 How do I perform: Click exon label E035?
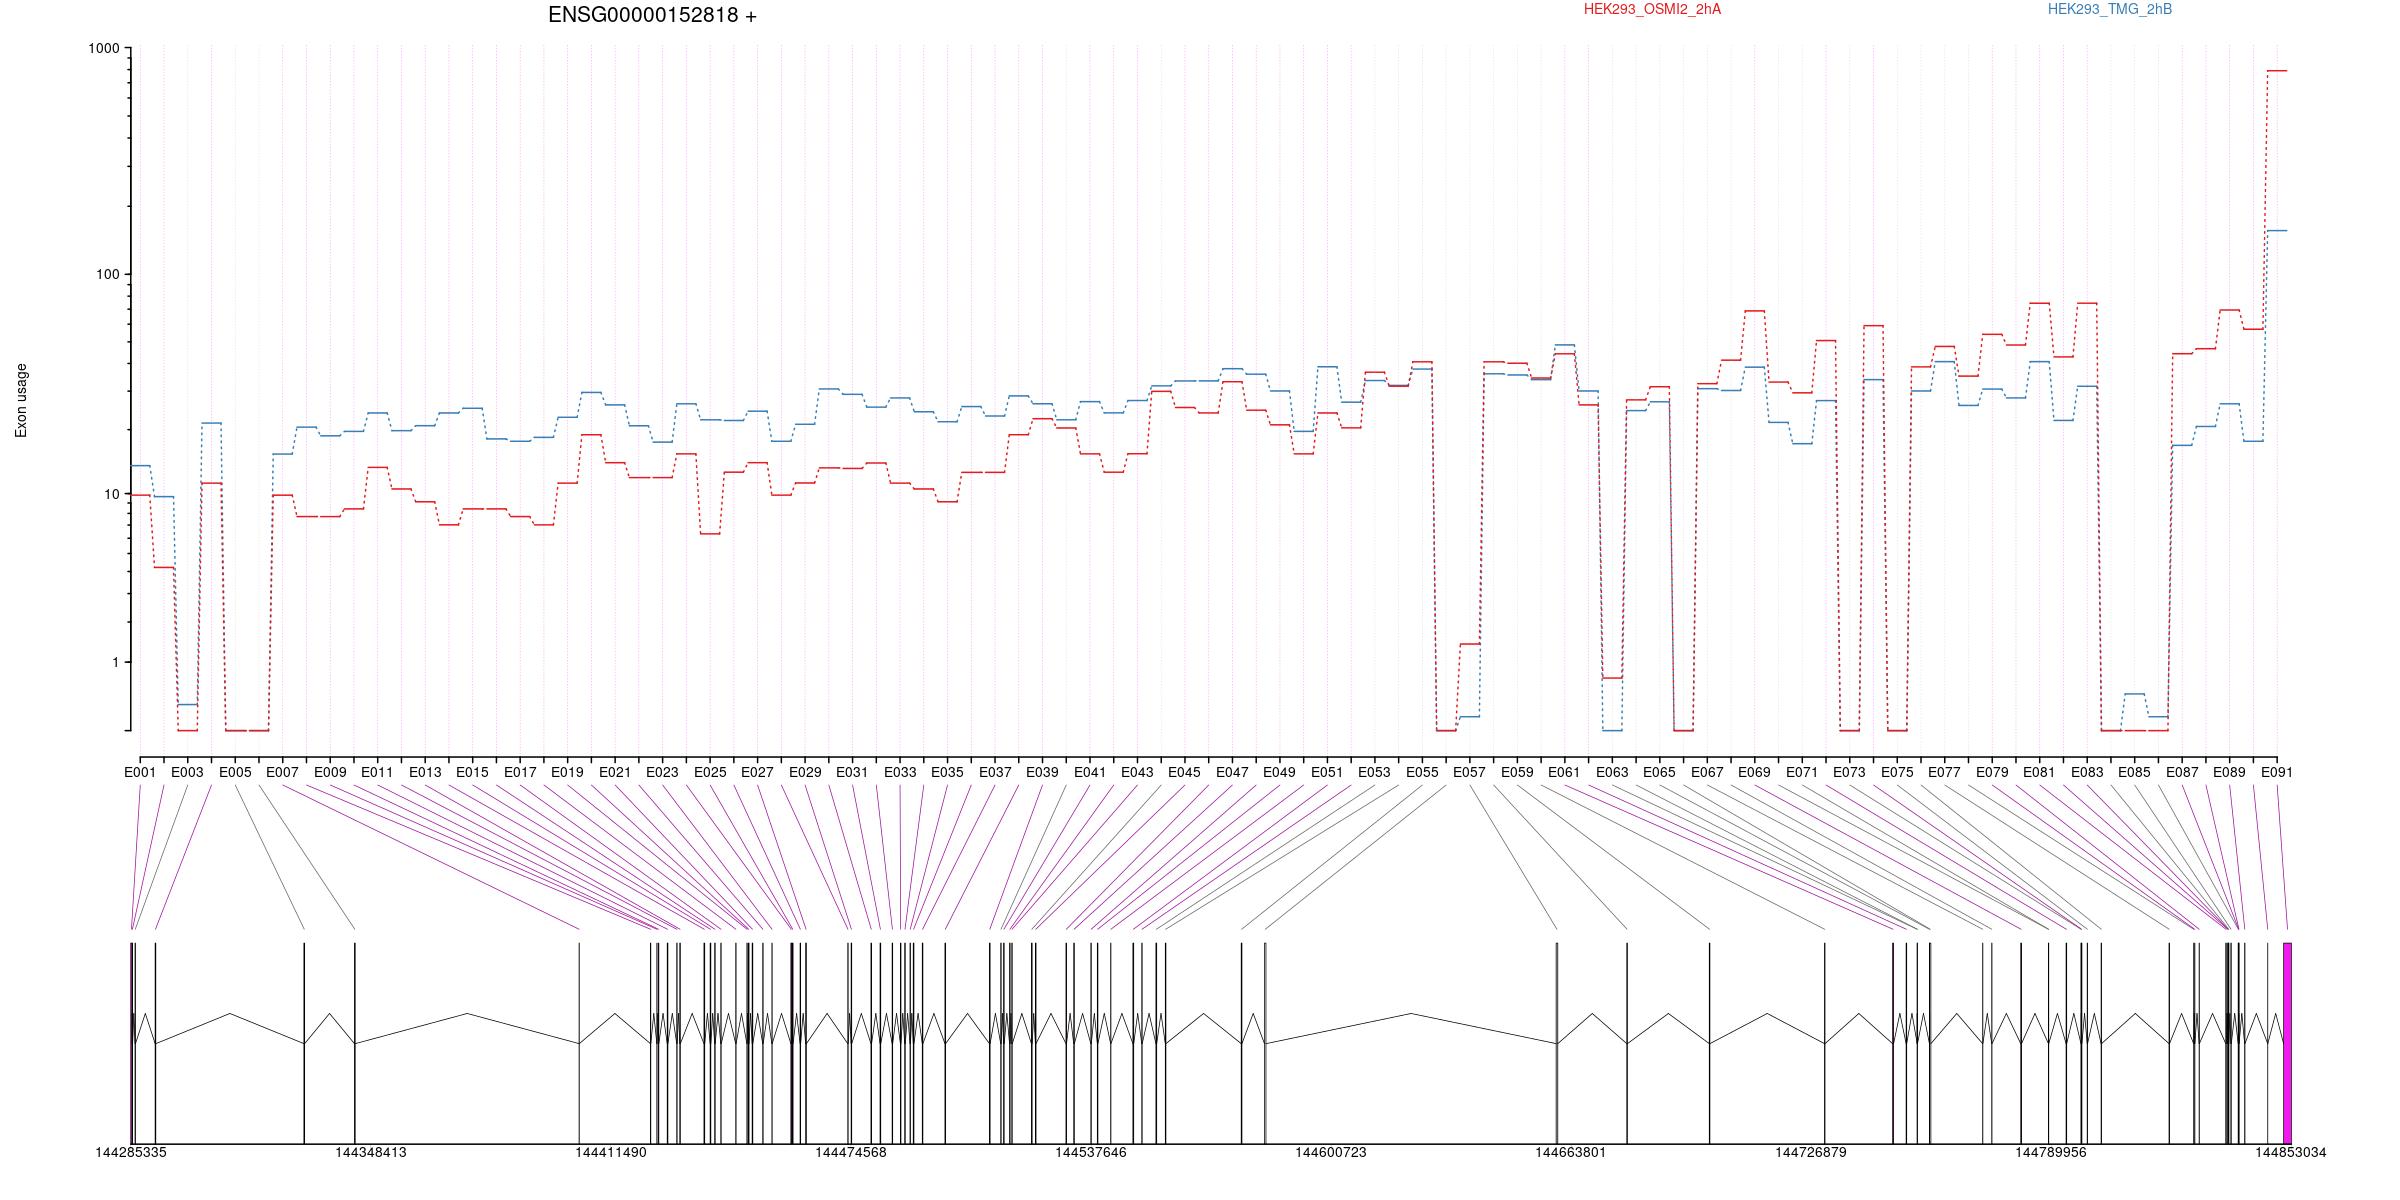pyautogui.click(x=947, y=772)
